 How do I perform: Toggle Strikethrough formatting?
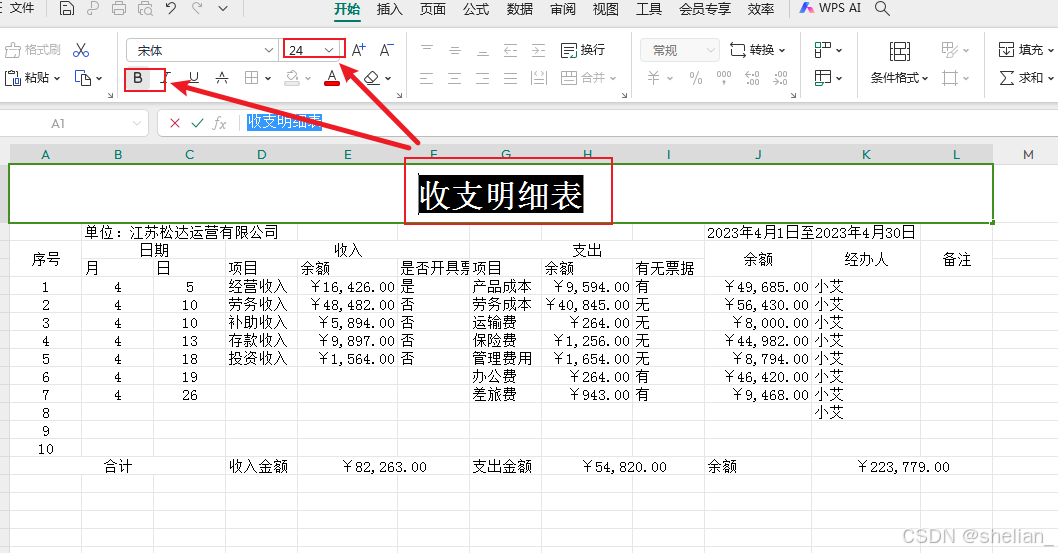tap(222, 78)
